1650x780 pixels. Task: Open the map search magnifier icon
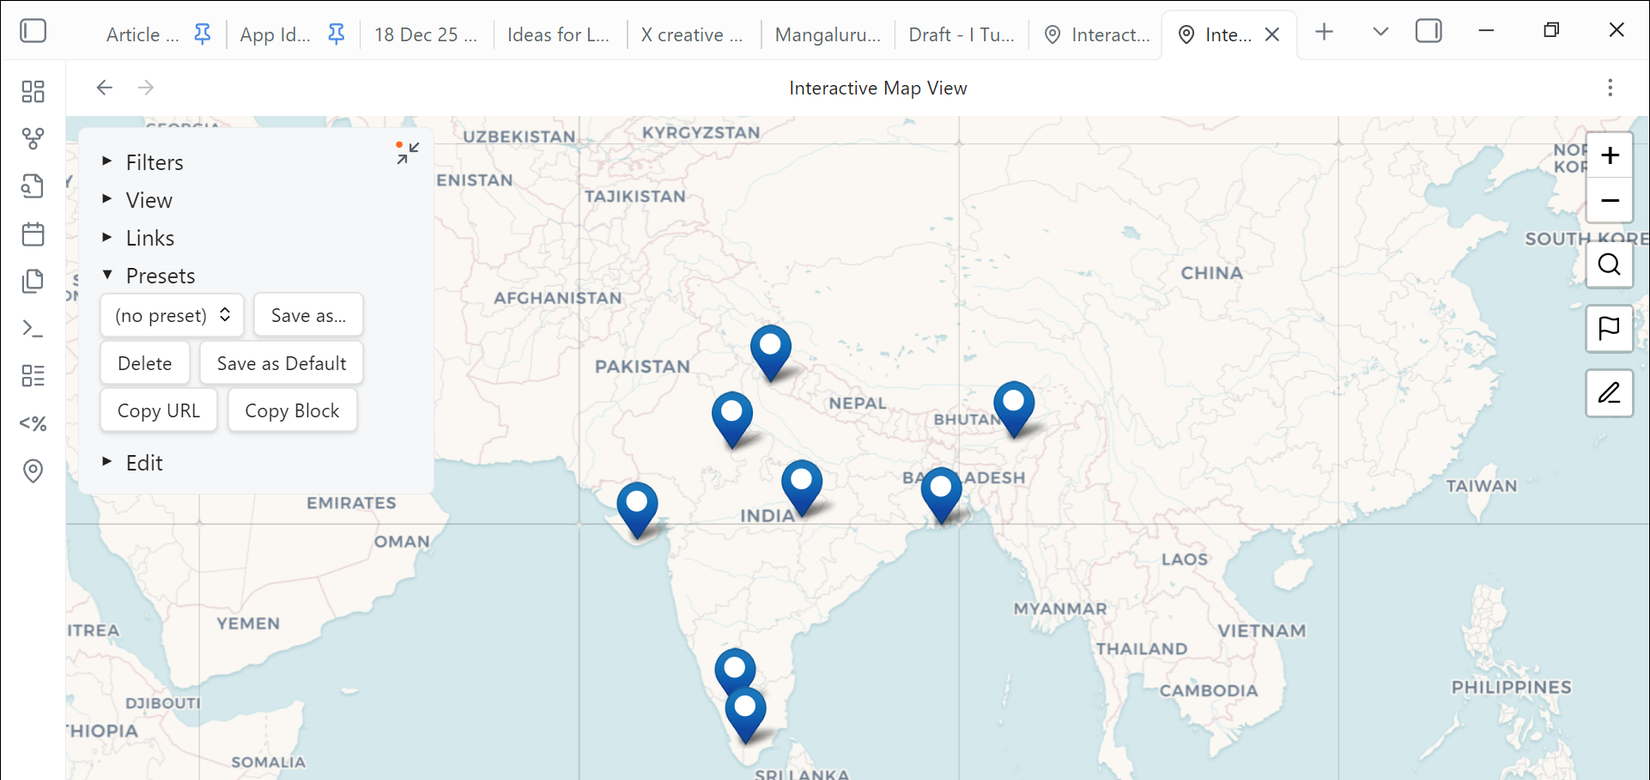(1609, 265)
